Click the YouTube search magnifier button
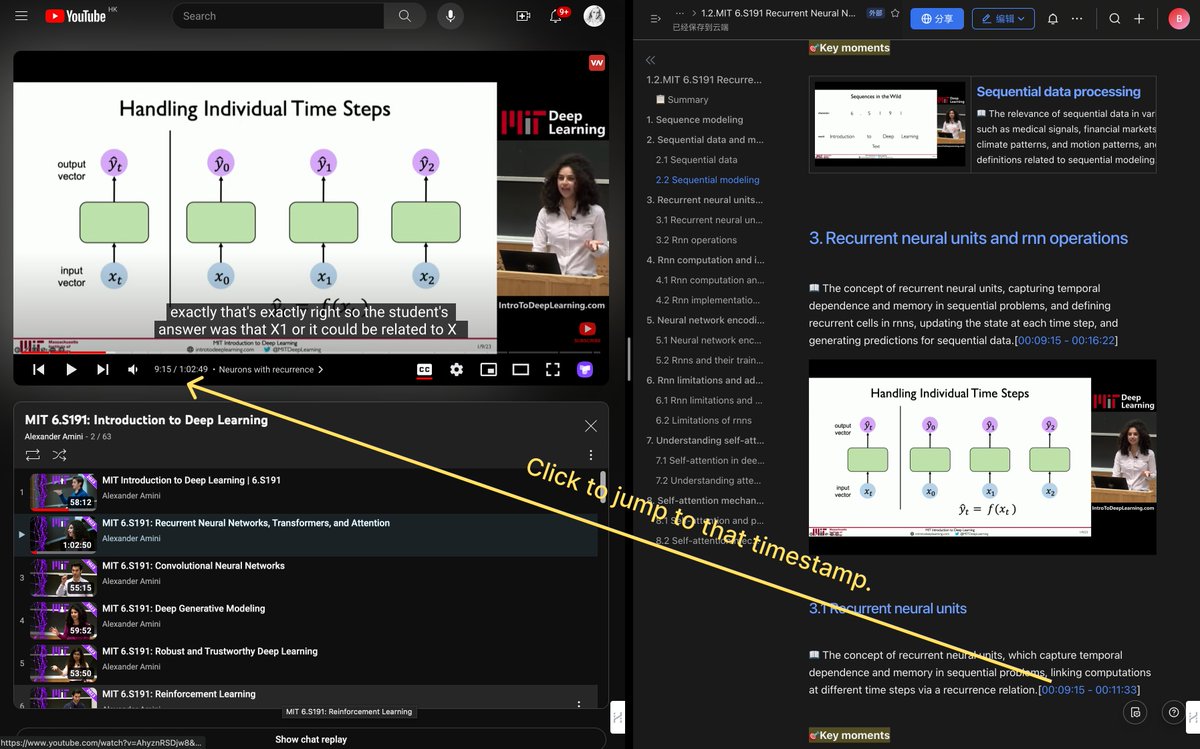 (x=404, y=16)
